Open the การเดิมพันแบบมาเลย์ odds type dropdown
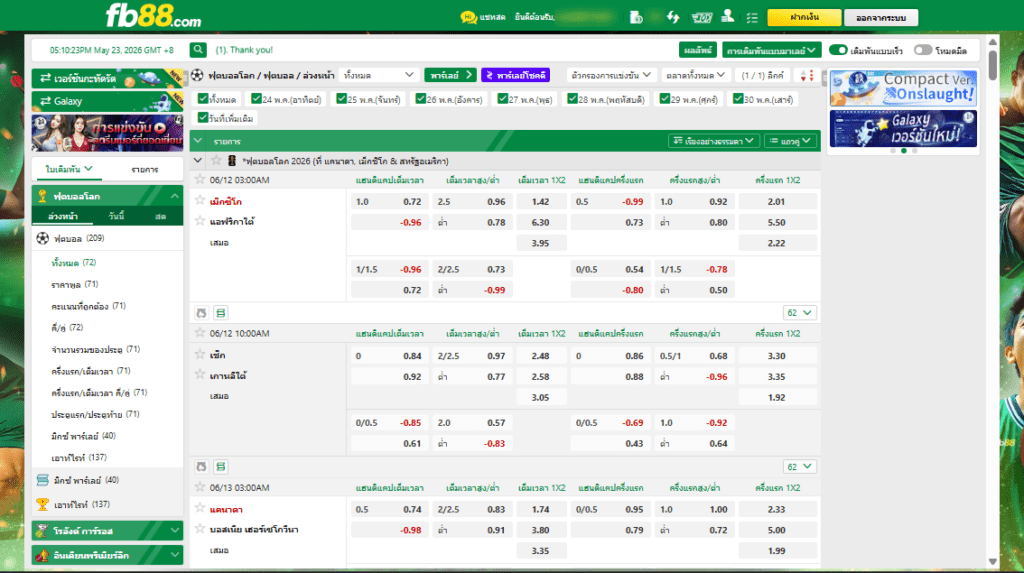Viewport: 1024px width, 573px height. [x=771, y=50]
